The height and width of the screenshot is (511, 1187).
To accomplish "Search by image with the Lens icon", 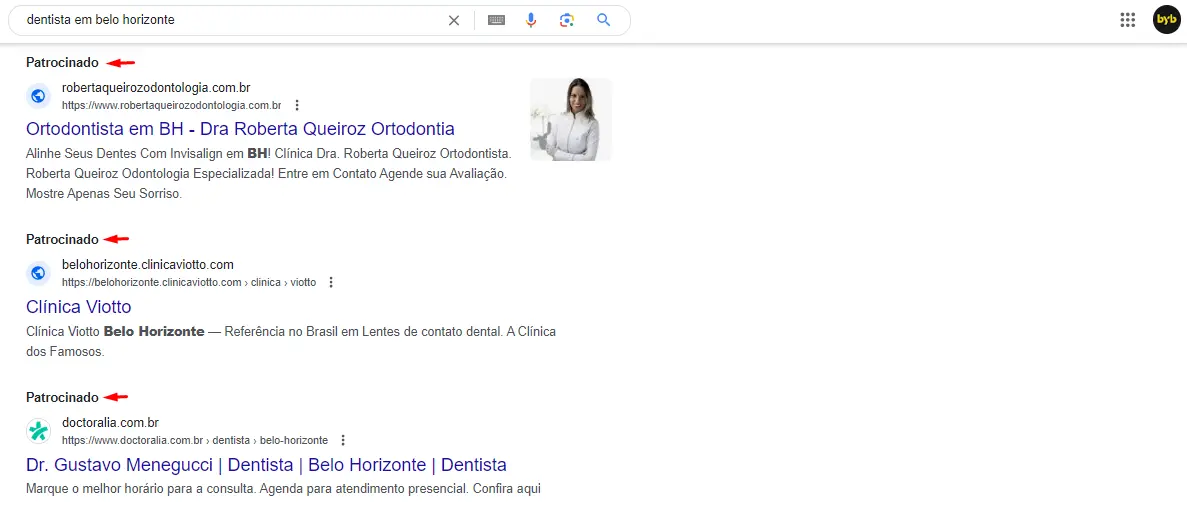I will tap(566, 20).
